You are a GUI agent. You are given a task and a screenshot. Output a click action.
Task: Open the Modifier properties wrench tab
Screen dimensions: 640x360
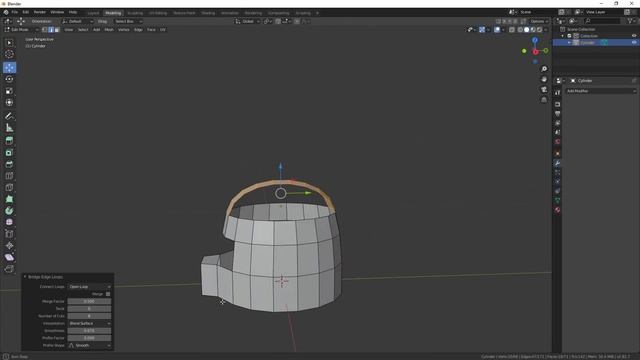pyautogui.click(x=558, y=163)
